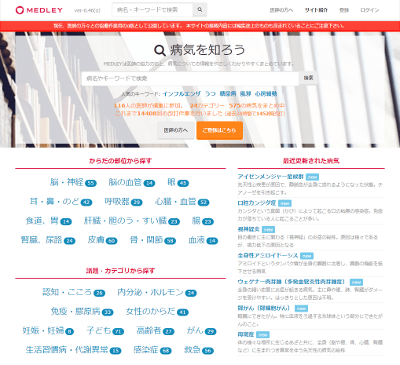Select the うつ popular keyword
Screen dimensions: 400x365
tap(210, 94)
